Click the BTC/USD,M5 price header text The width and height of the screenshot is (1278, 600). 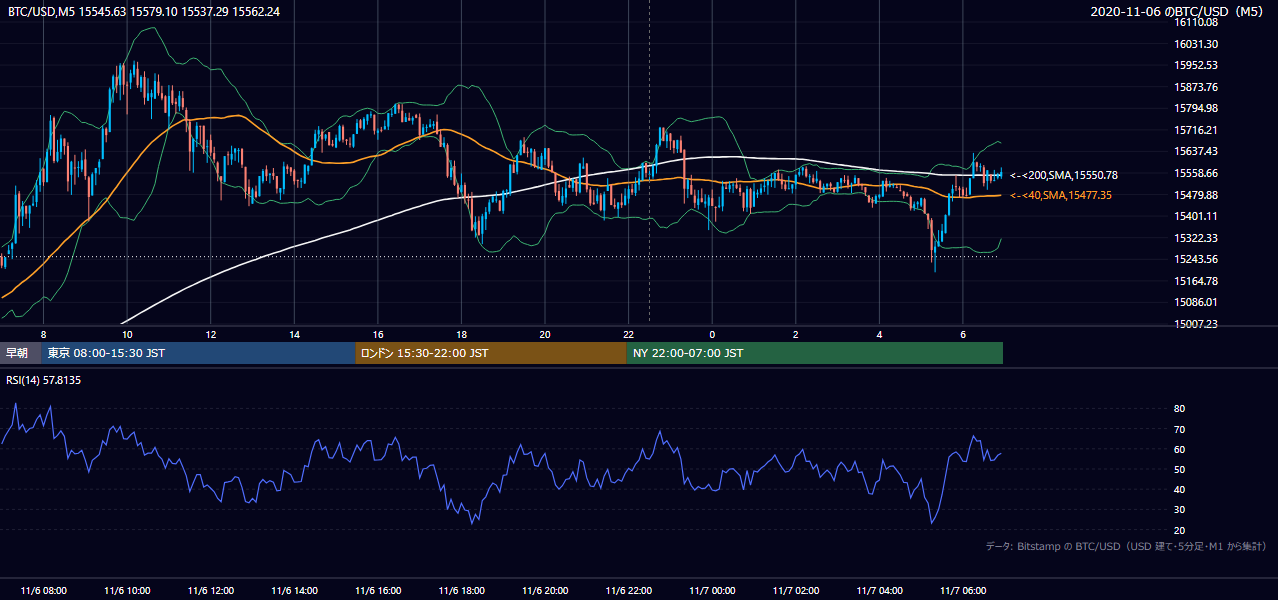tap(144, 11)
